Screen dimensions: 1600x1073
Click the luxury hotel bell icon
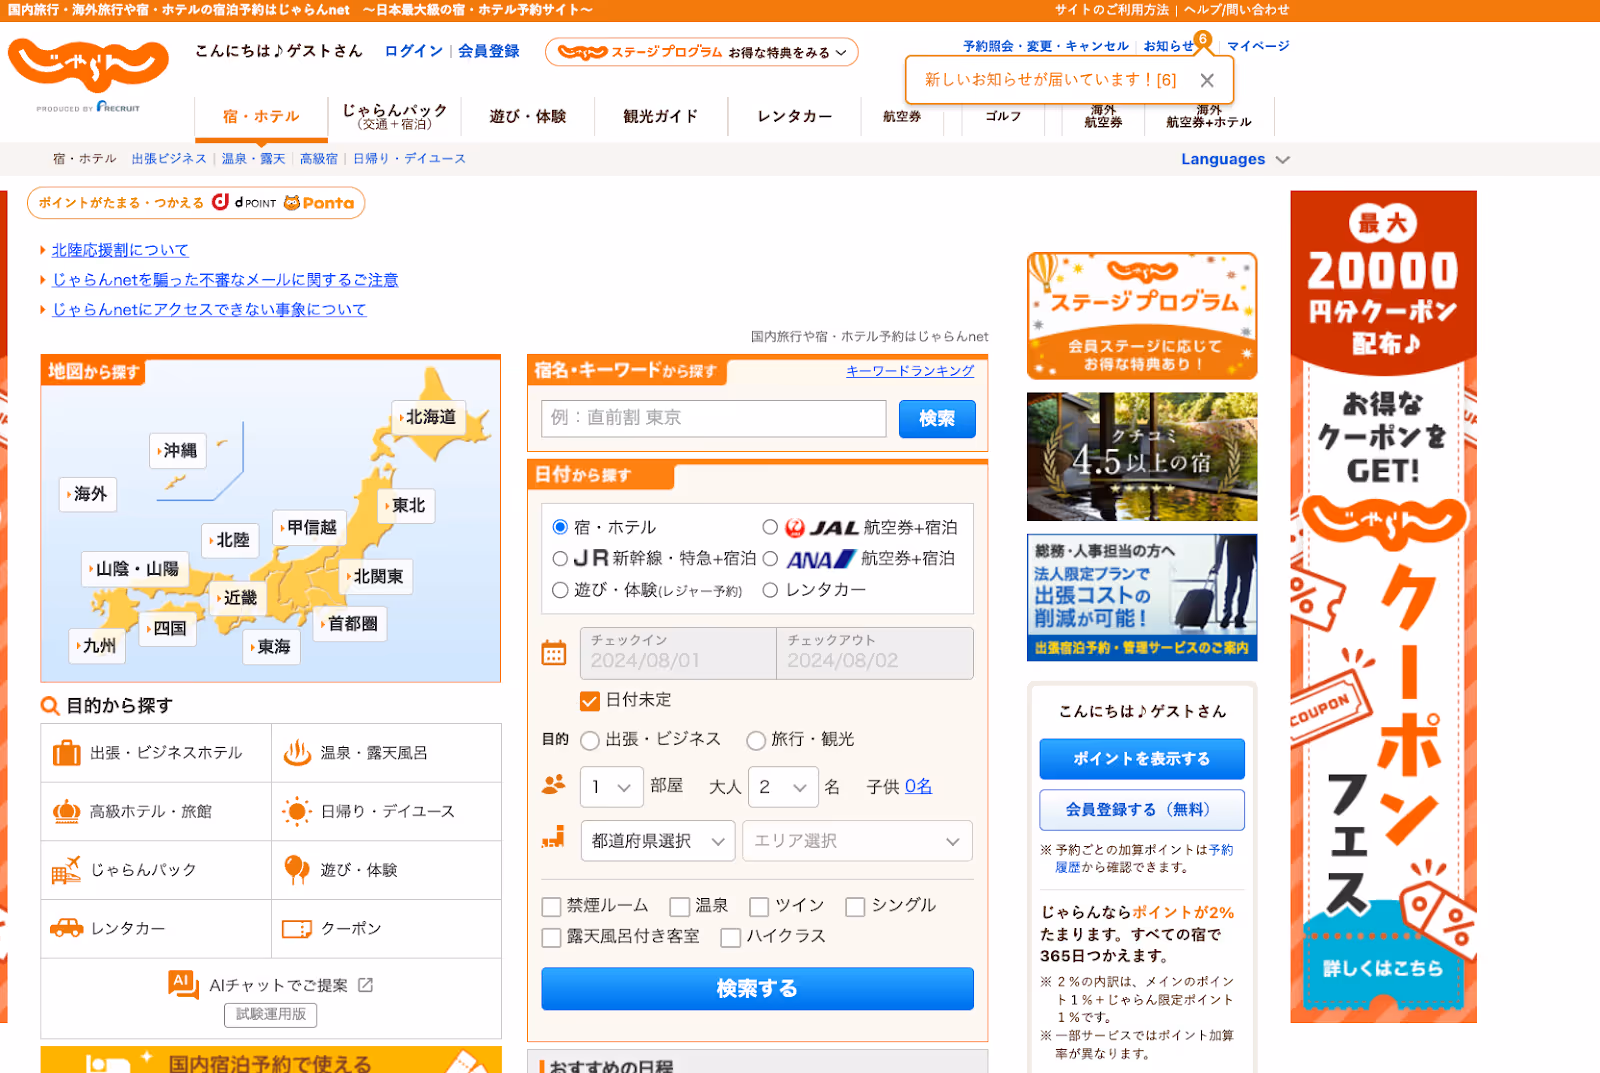click(67, 811)
